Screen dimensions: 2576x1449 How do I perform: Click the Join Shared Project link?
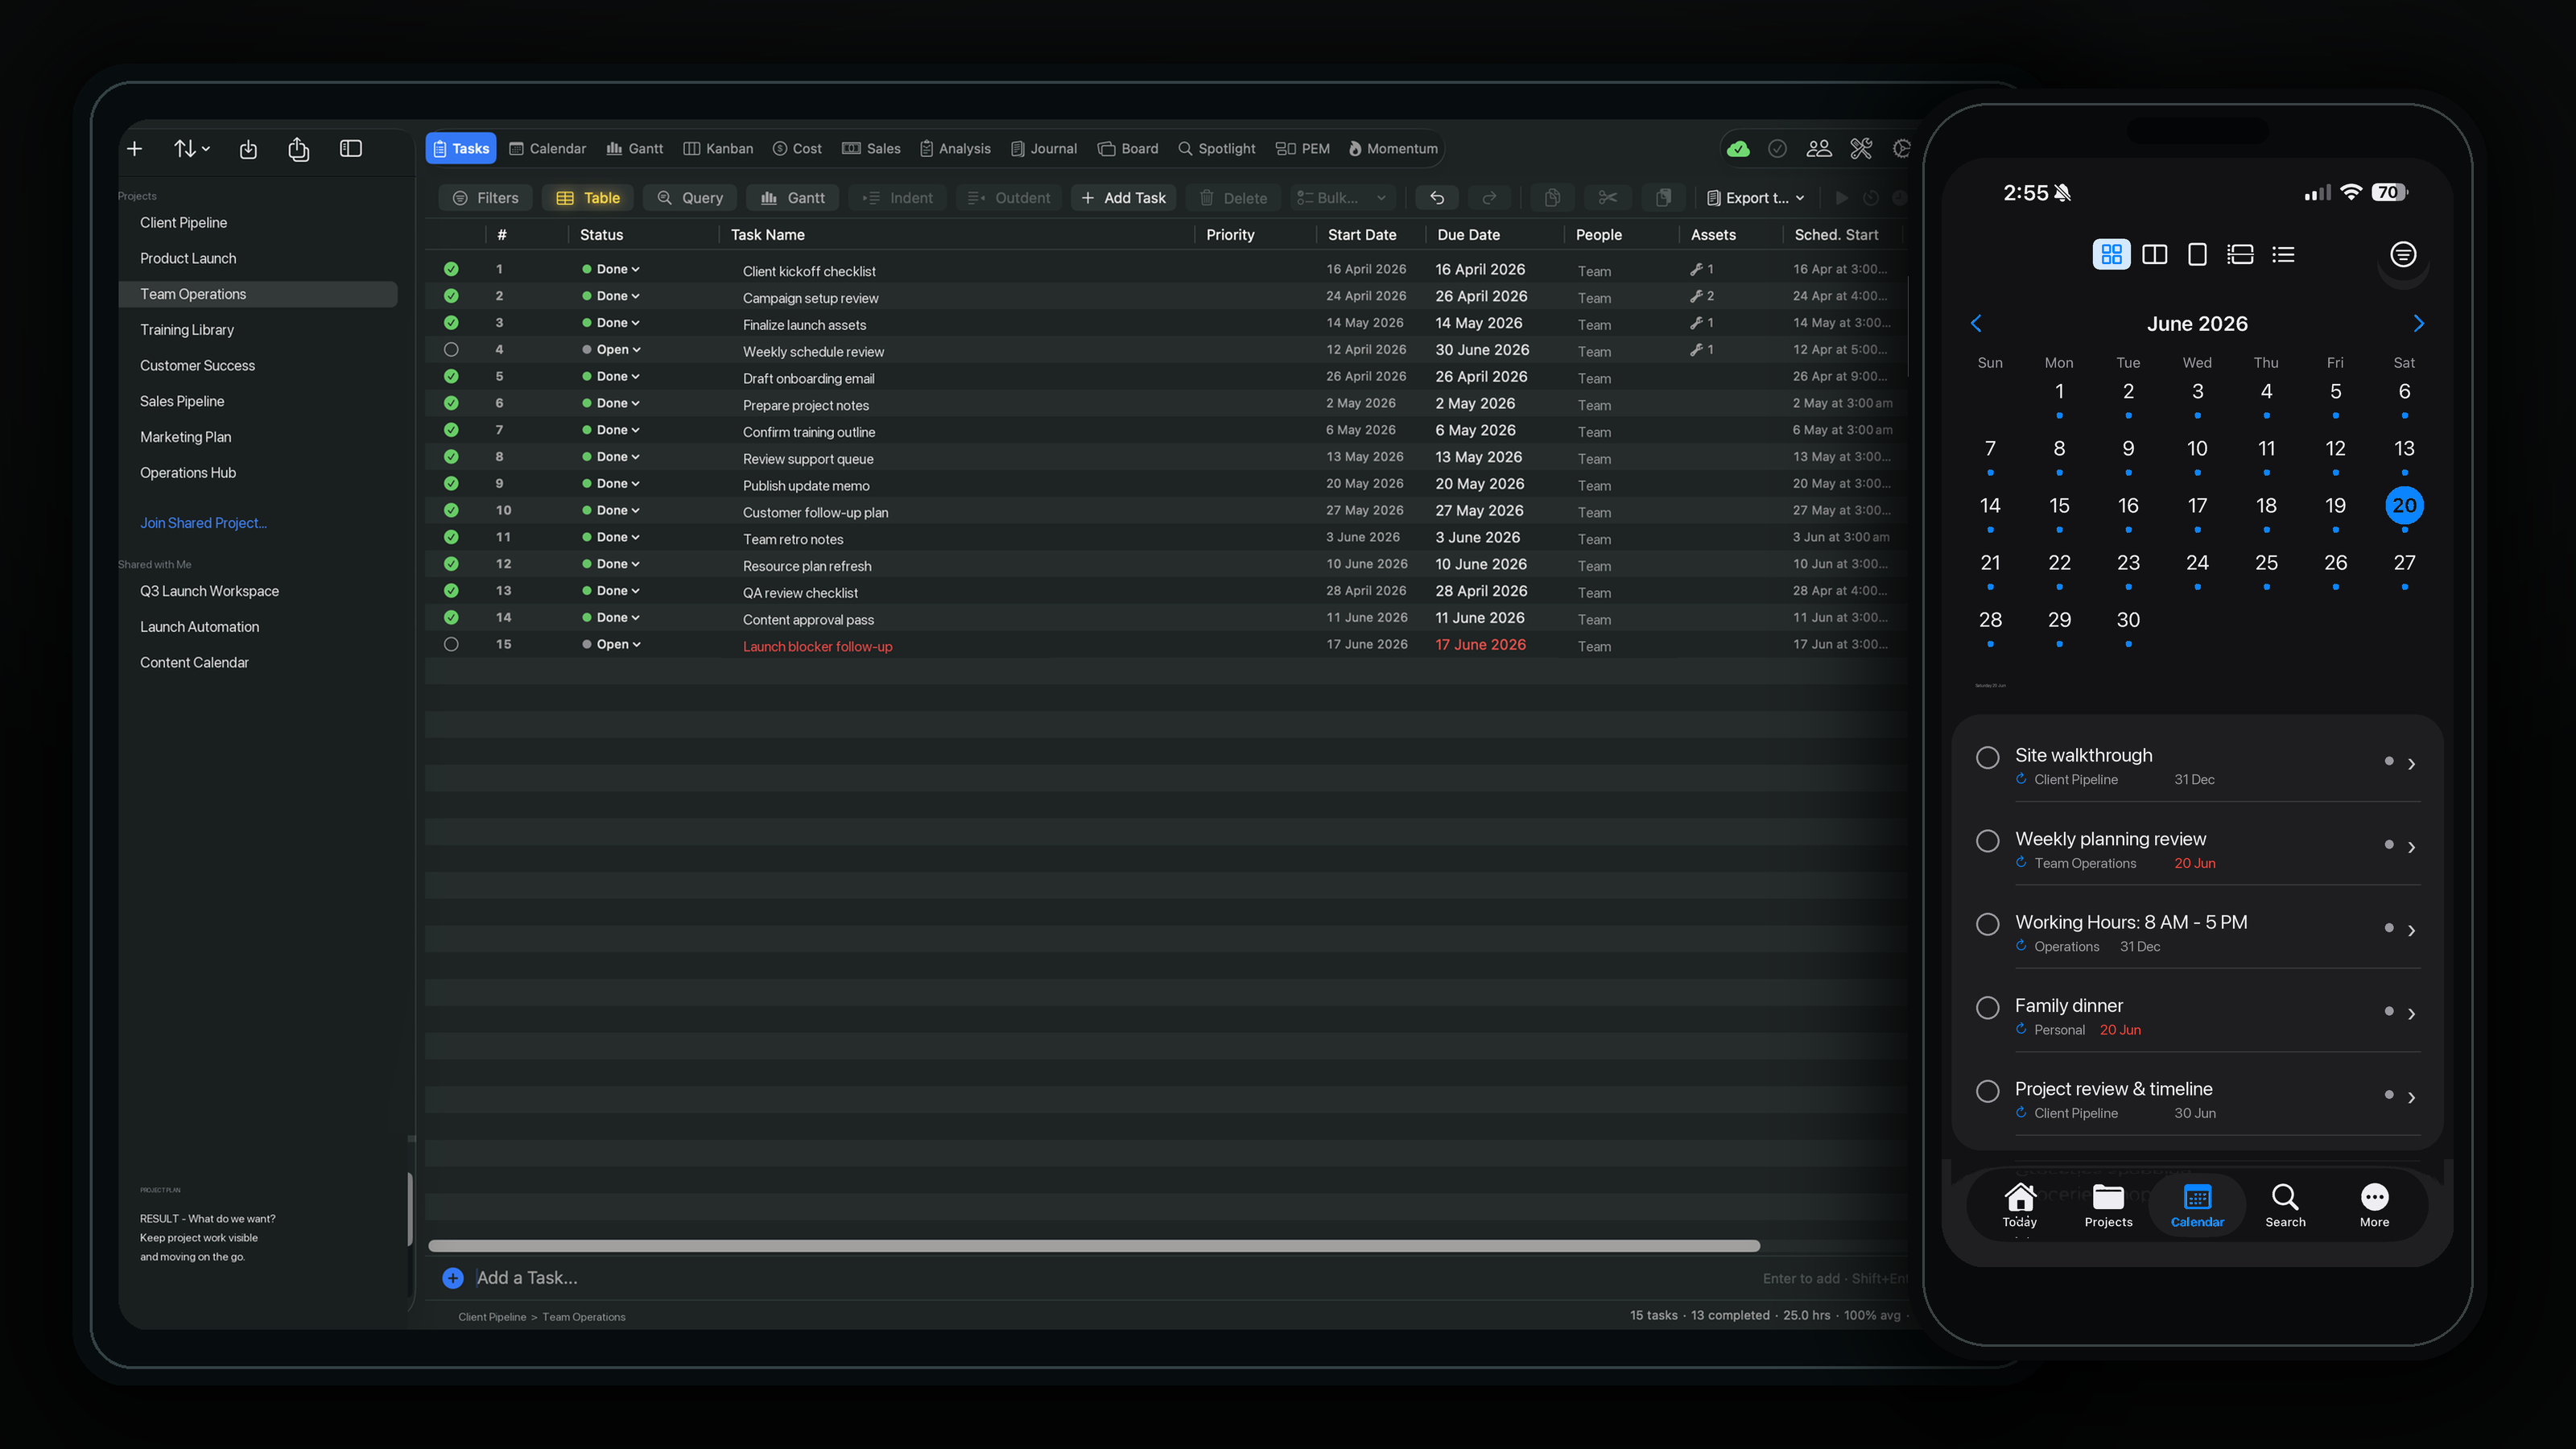coord(203,523)
